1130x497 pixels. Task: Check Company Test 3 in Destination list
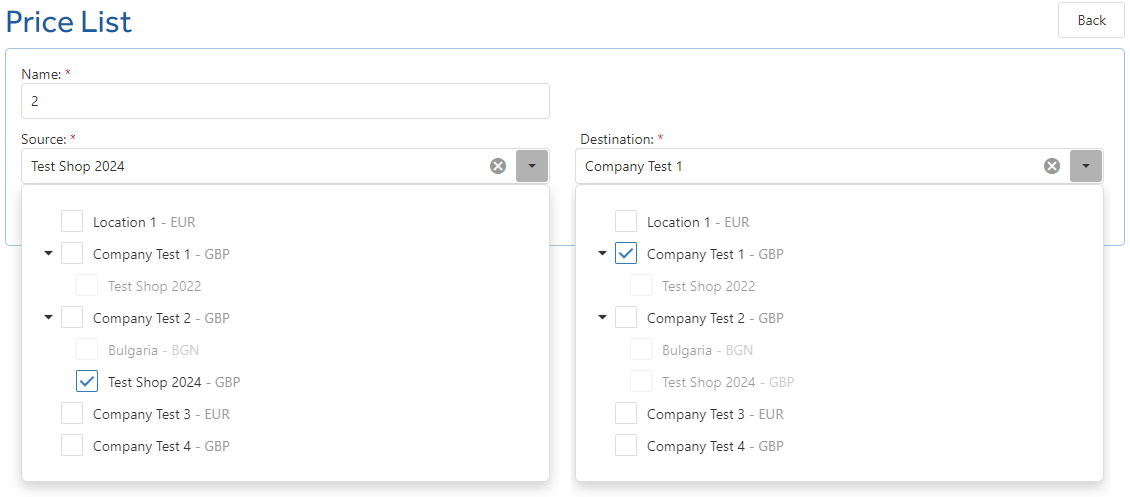click(x=626, y=413)
